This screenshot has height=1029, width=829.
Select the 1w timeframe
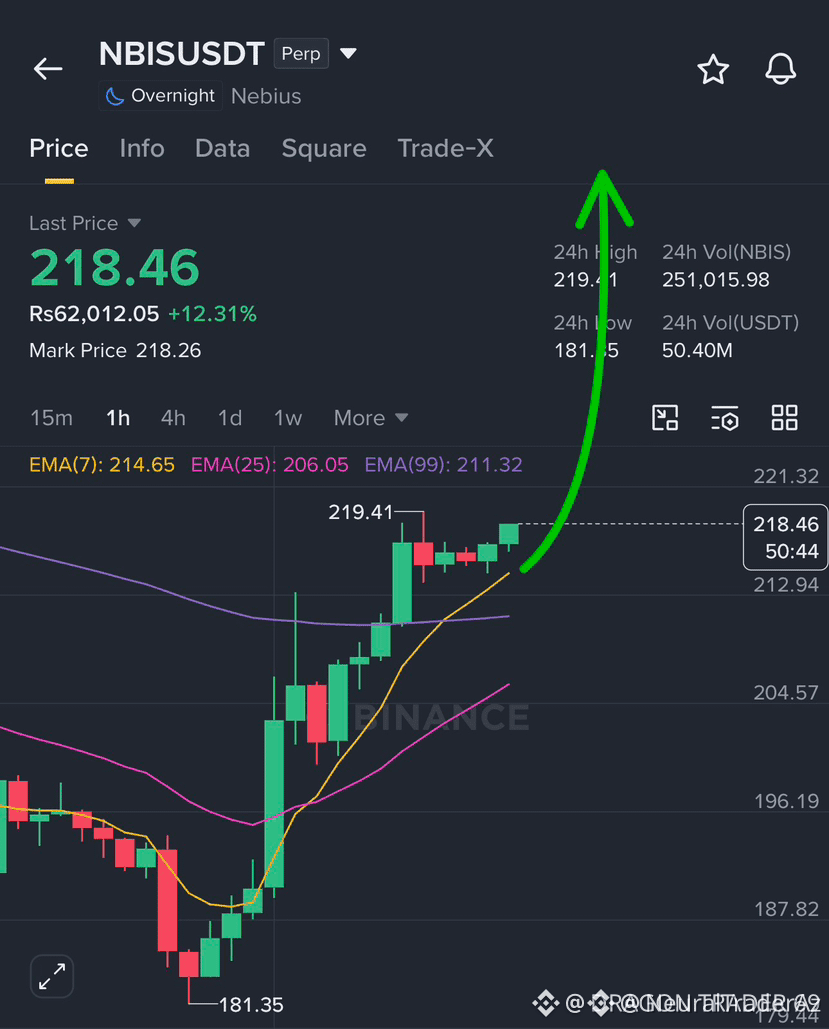[x=287, y=418]
